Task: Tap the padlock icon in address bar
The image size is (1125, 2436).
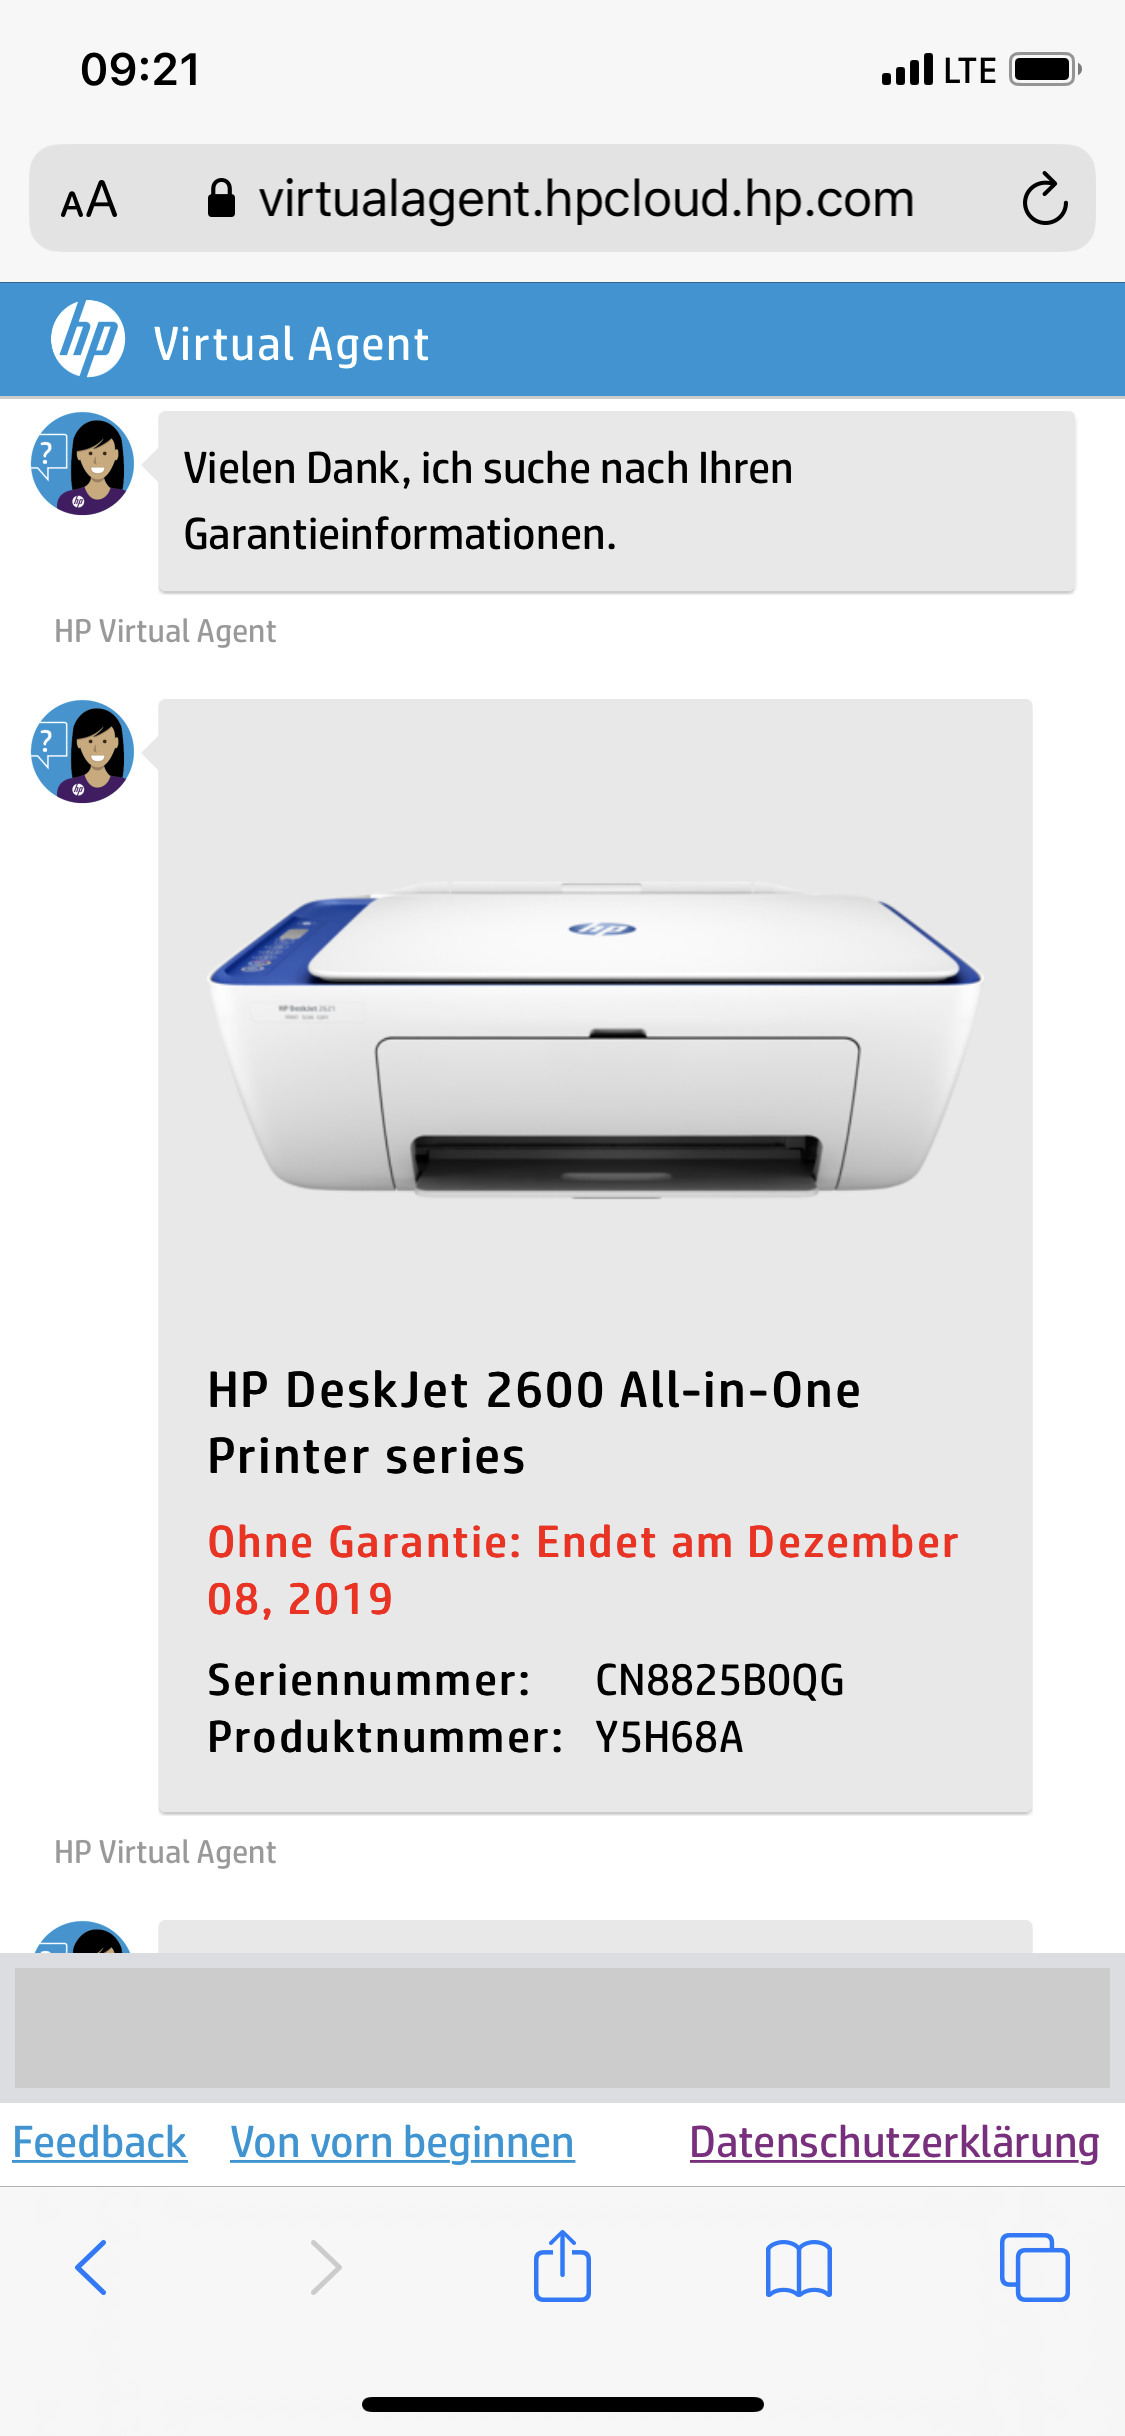Action: 221,198
